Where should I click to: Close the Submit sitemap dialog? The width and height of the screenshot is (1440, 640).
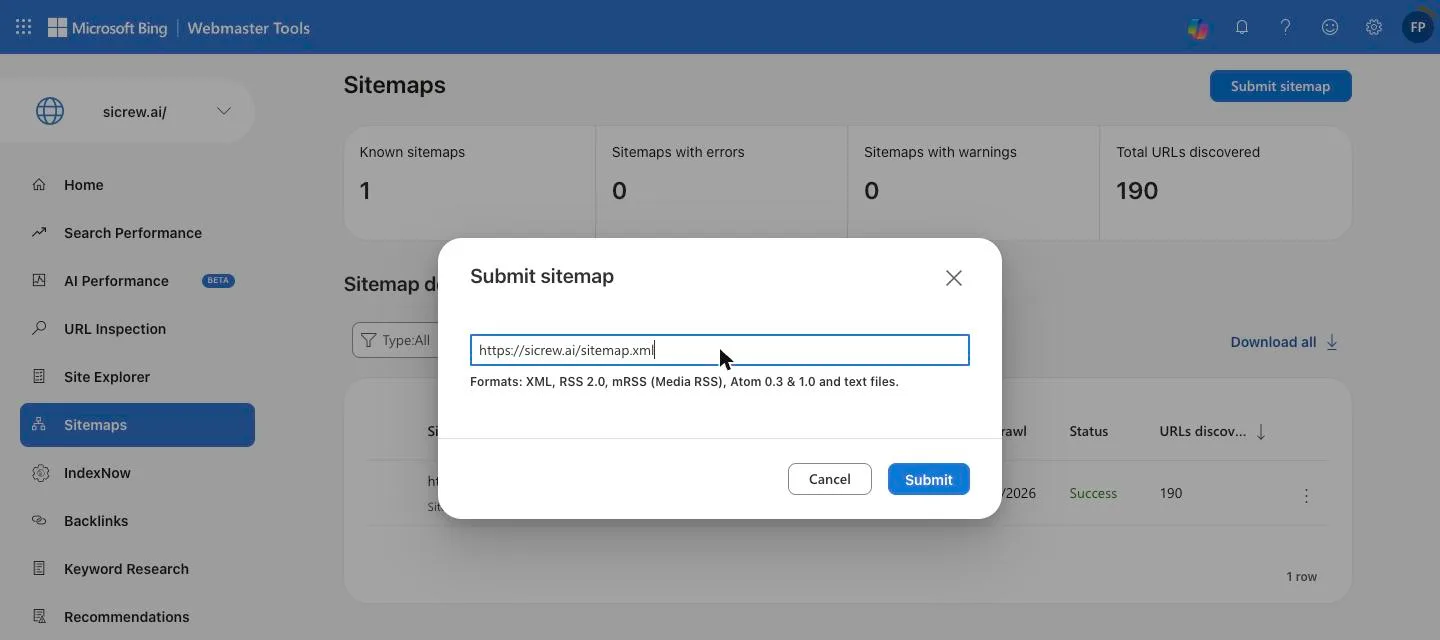tap(954, 278)
